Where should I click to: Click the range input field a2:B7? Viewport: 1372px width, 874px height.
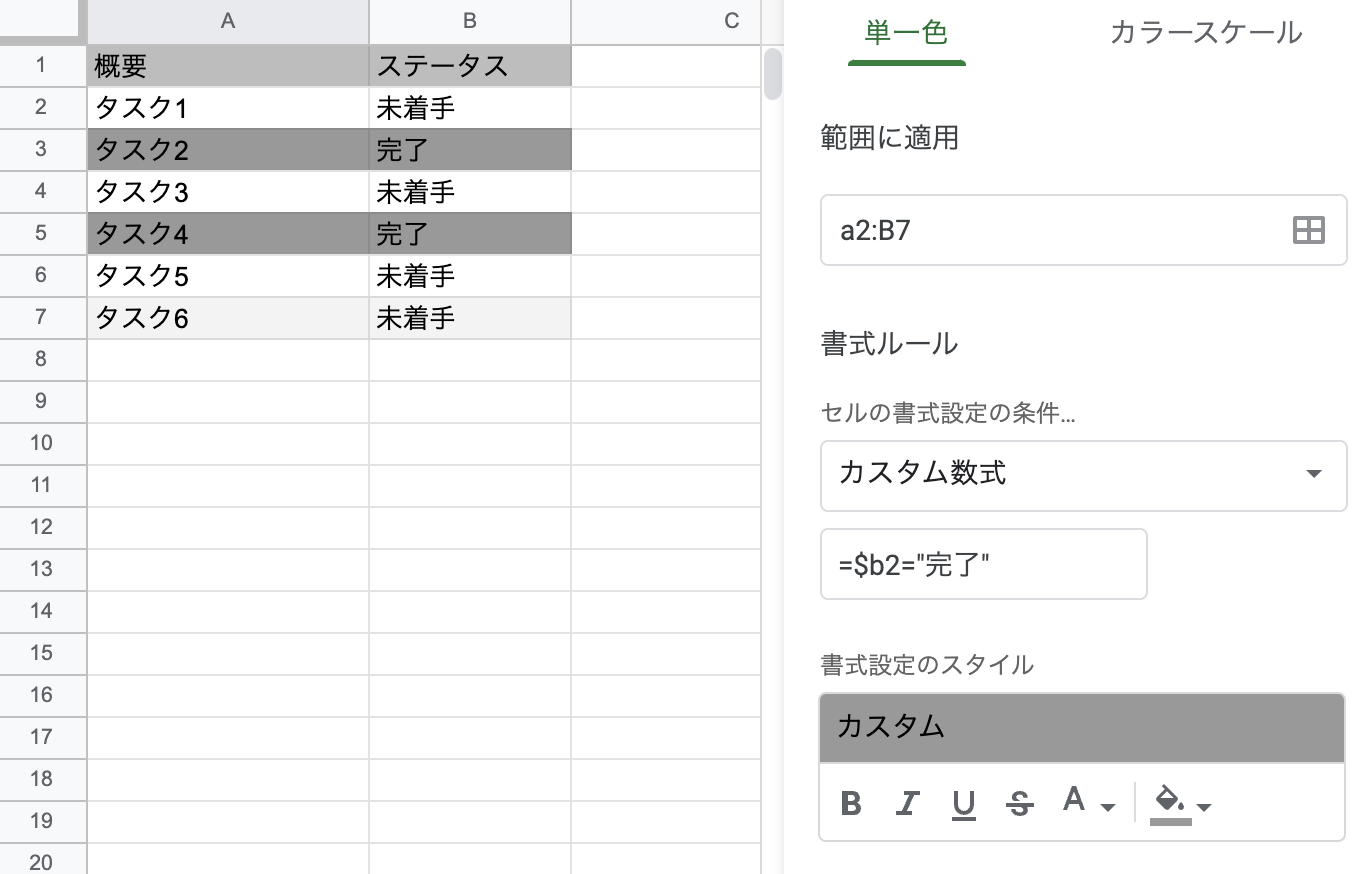coord(1083,230)
